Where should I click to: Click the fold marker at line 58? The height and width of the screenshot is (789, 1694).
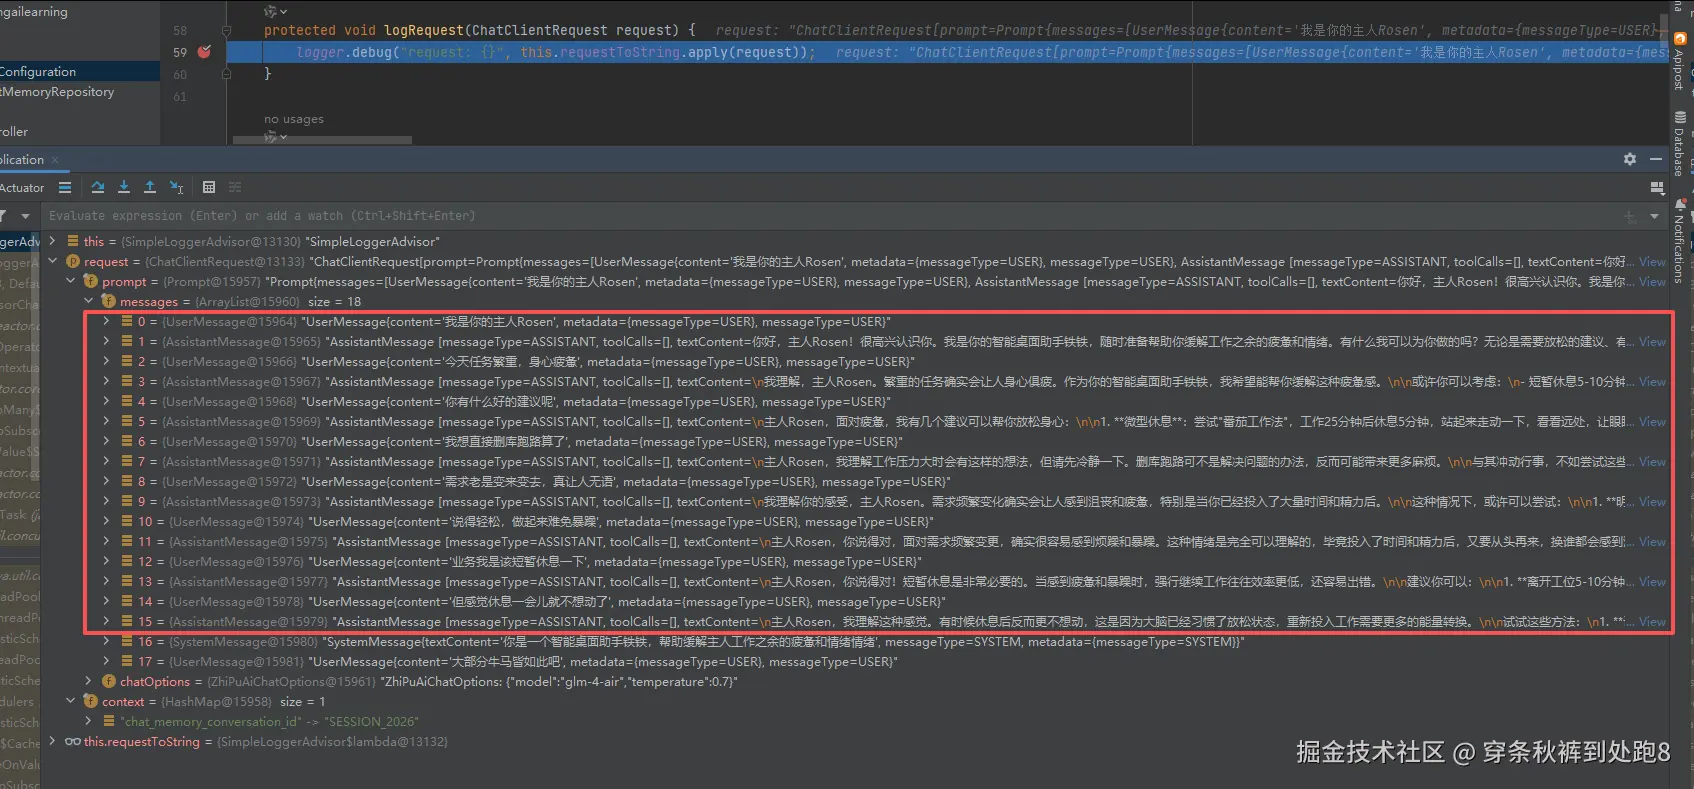coord(227,31)
